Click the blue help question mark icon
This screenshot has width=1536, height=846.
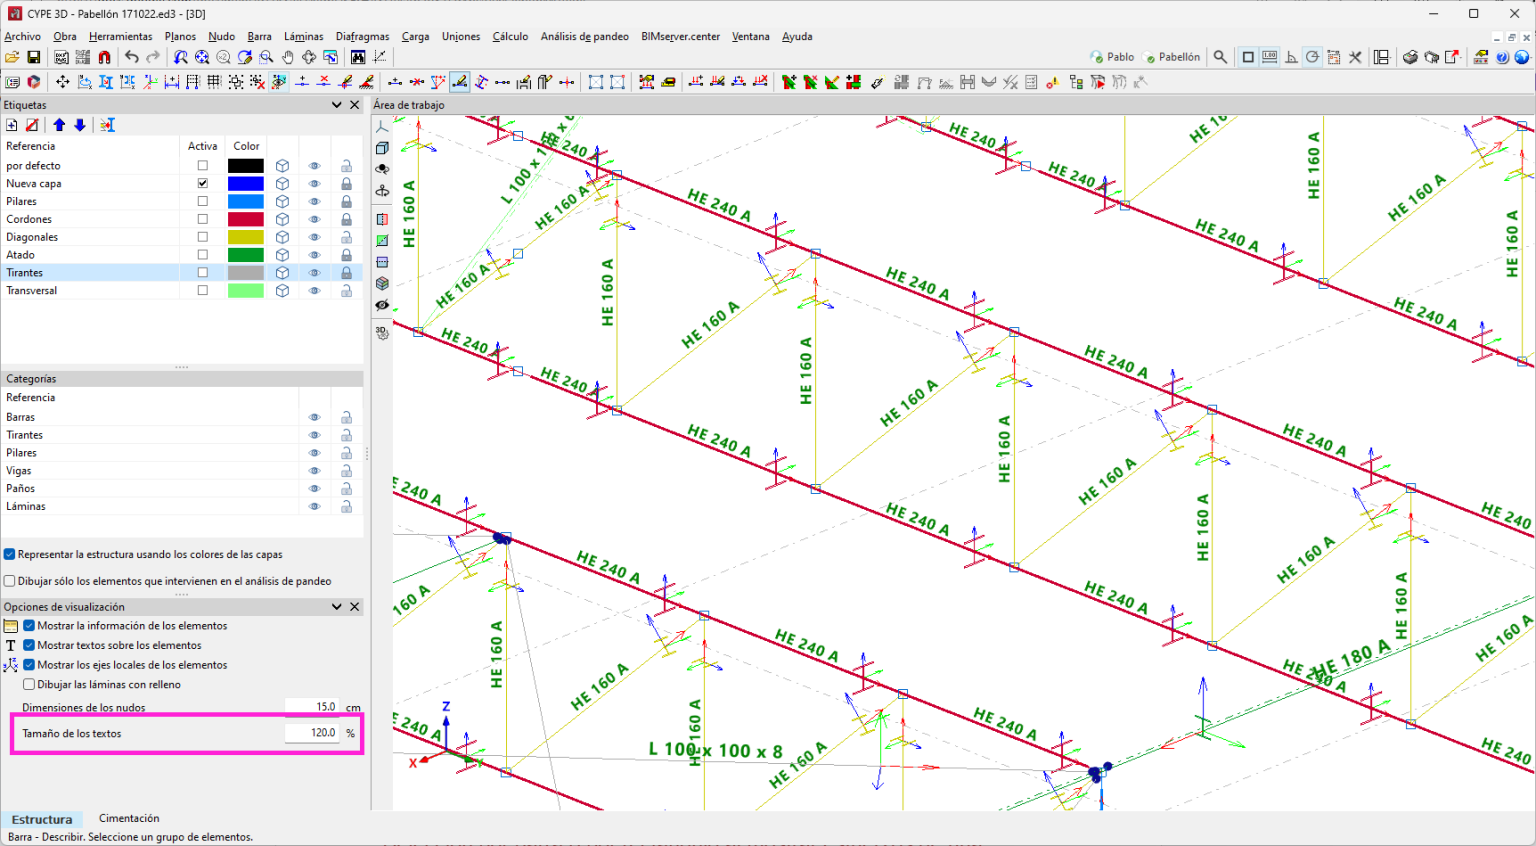pos(1502,58)
